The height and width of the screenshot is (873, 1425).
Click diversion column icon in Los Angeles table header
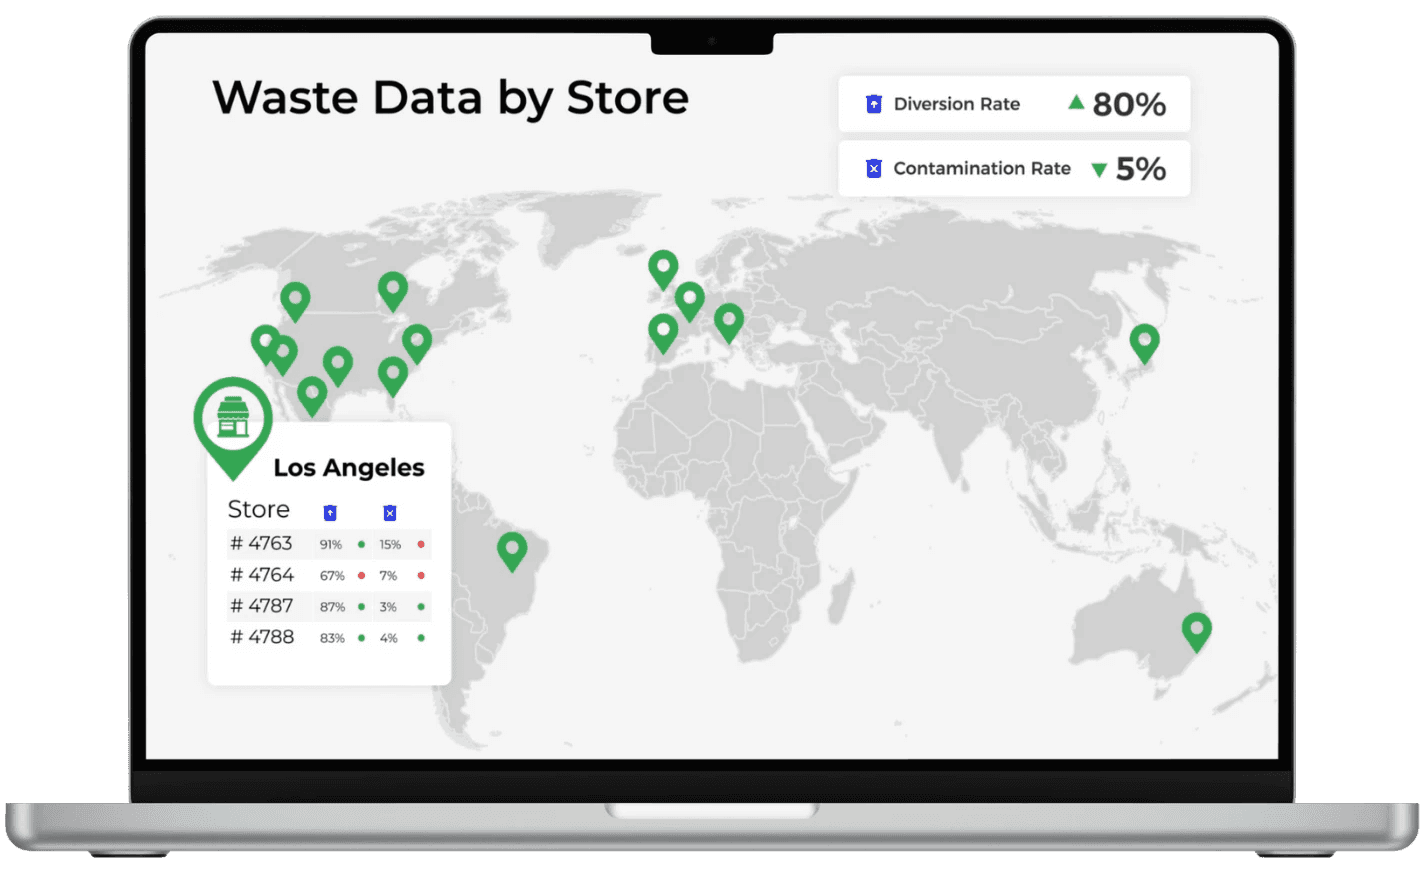(x=330, y=513)
